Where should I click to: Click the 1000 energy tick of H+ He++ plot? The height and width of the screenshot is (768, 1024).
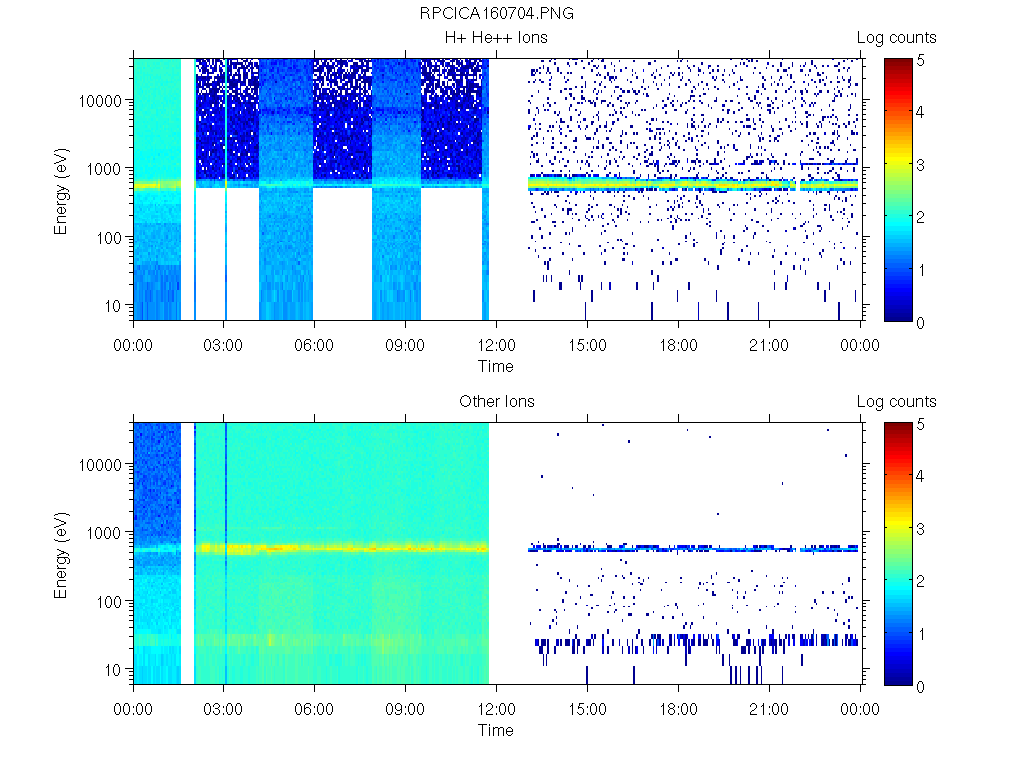point(104,169)
